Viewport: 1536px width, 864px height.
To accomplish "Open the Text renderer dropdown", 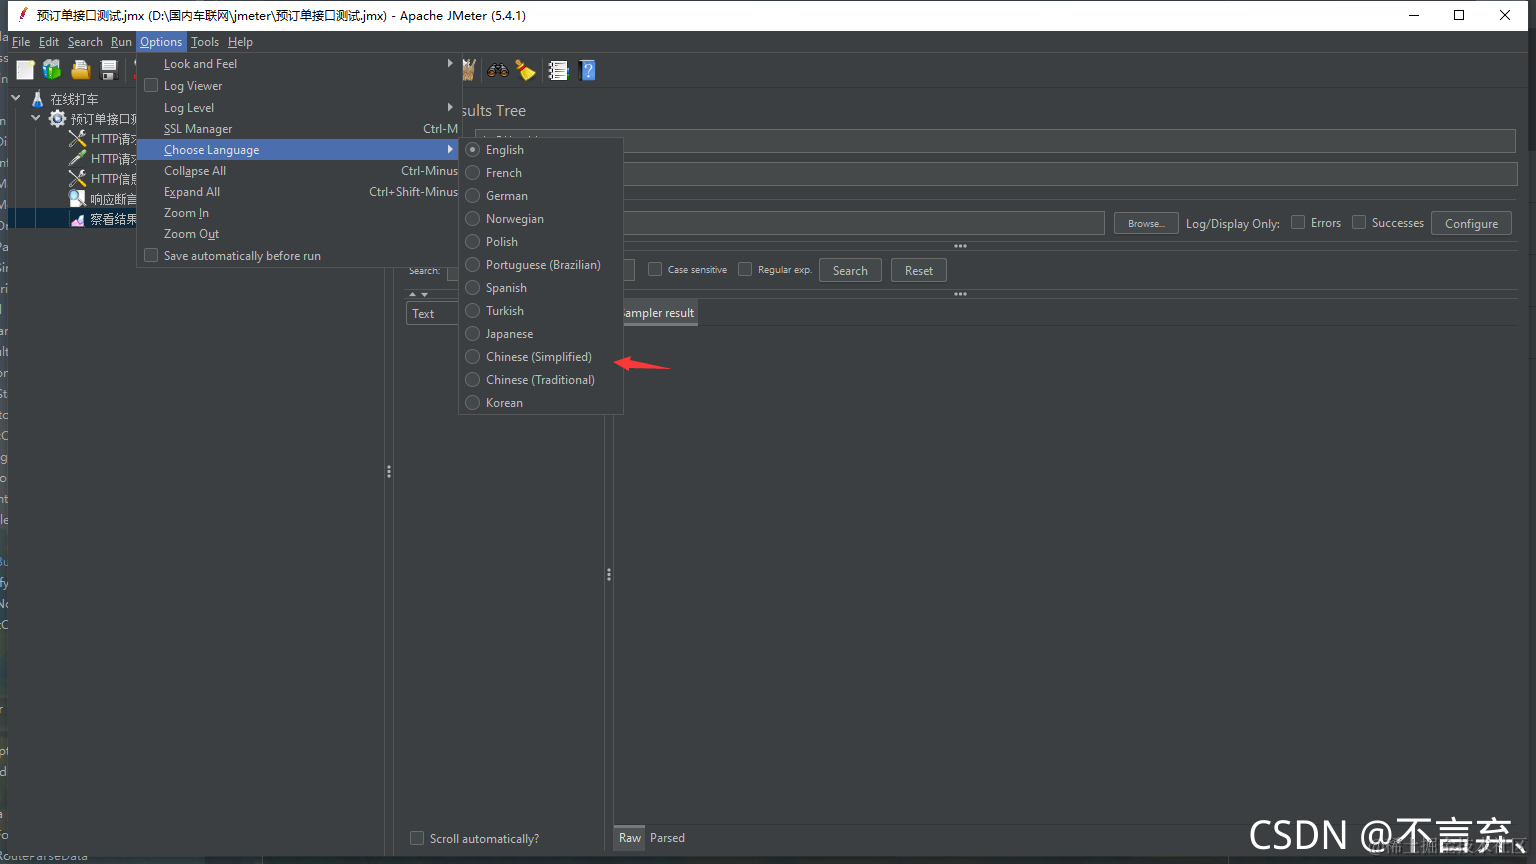I will pyautogui.click(x=432, y=313).
